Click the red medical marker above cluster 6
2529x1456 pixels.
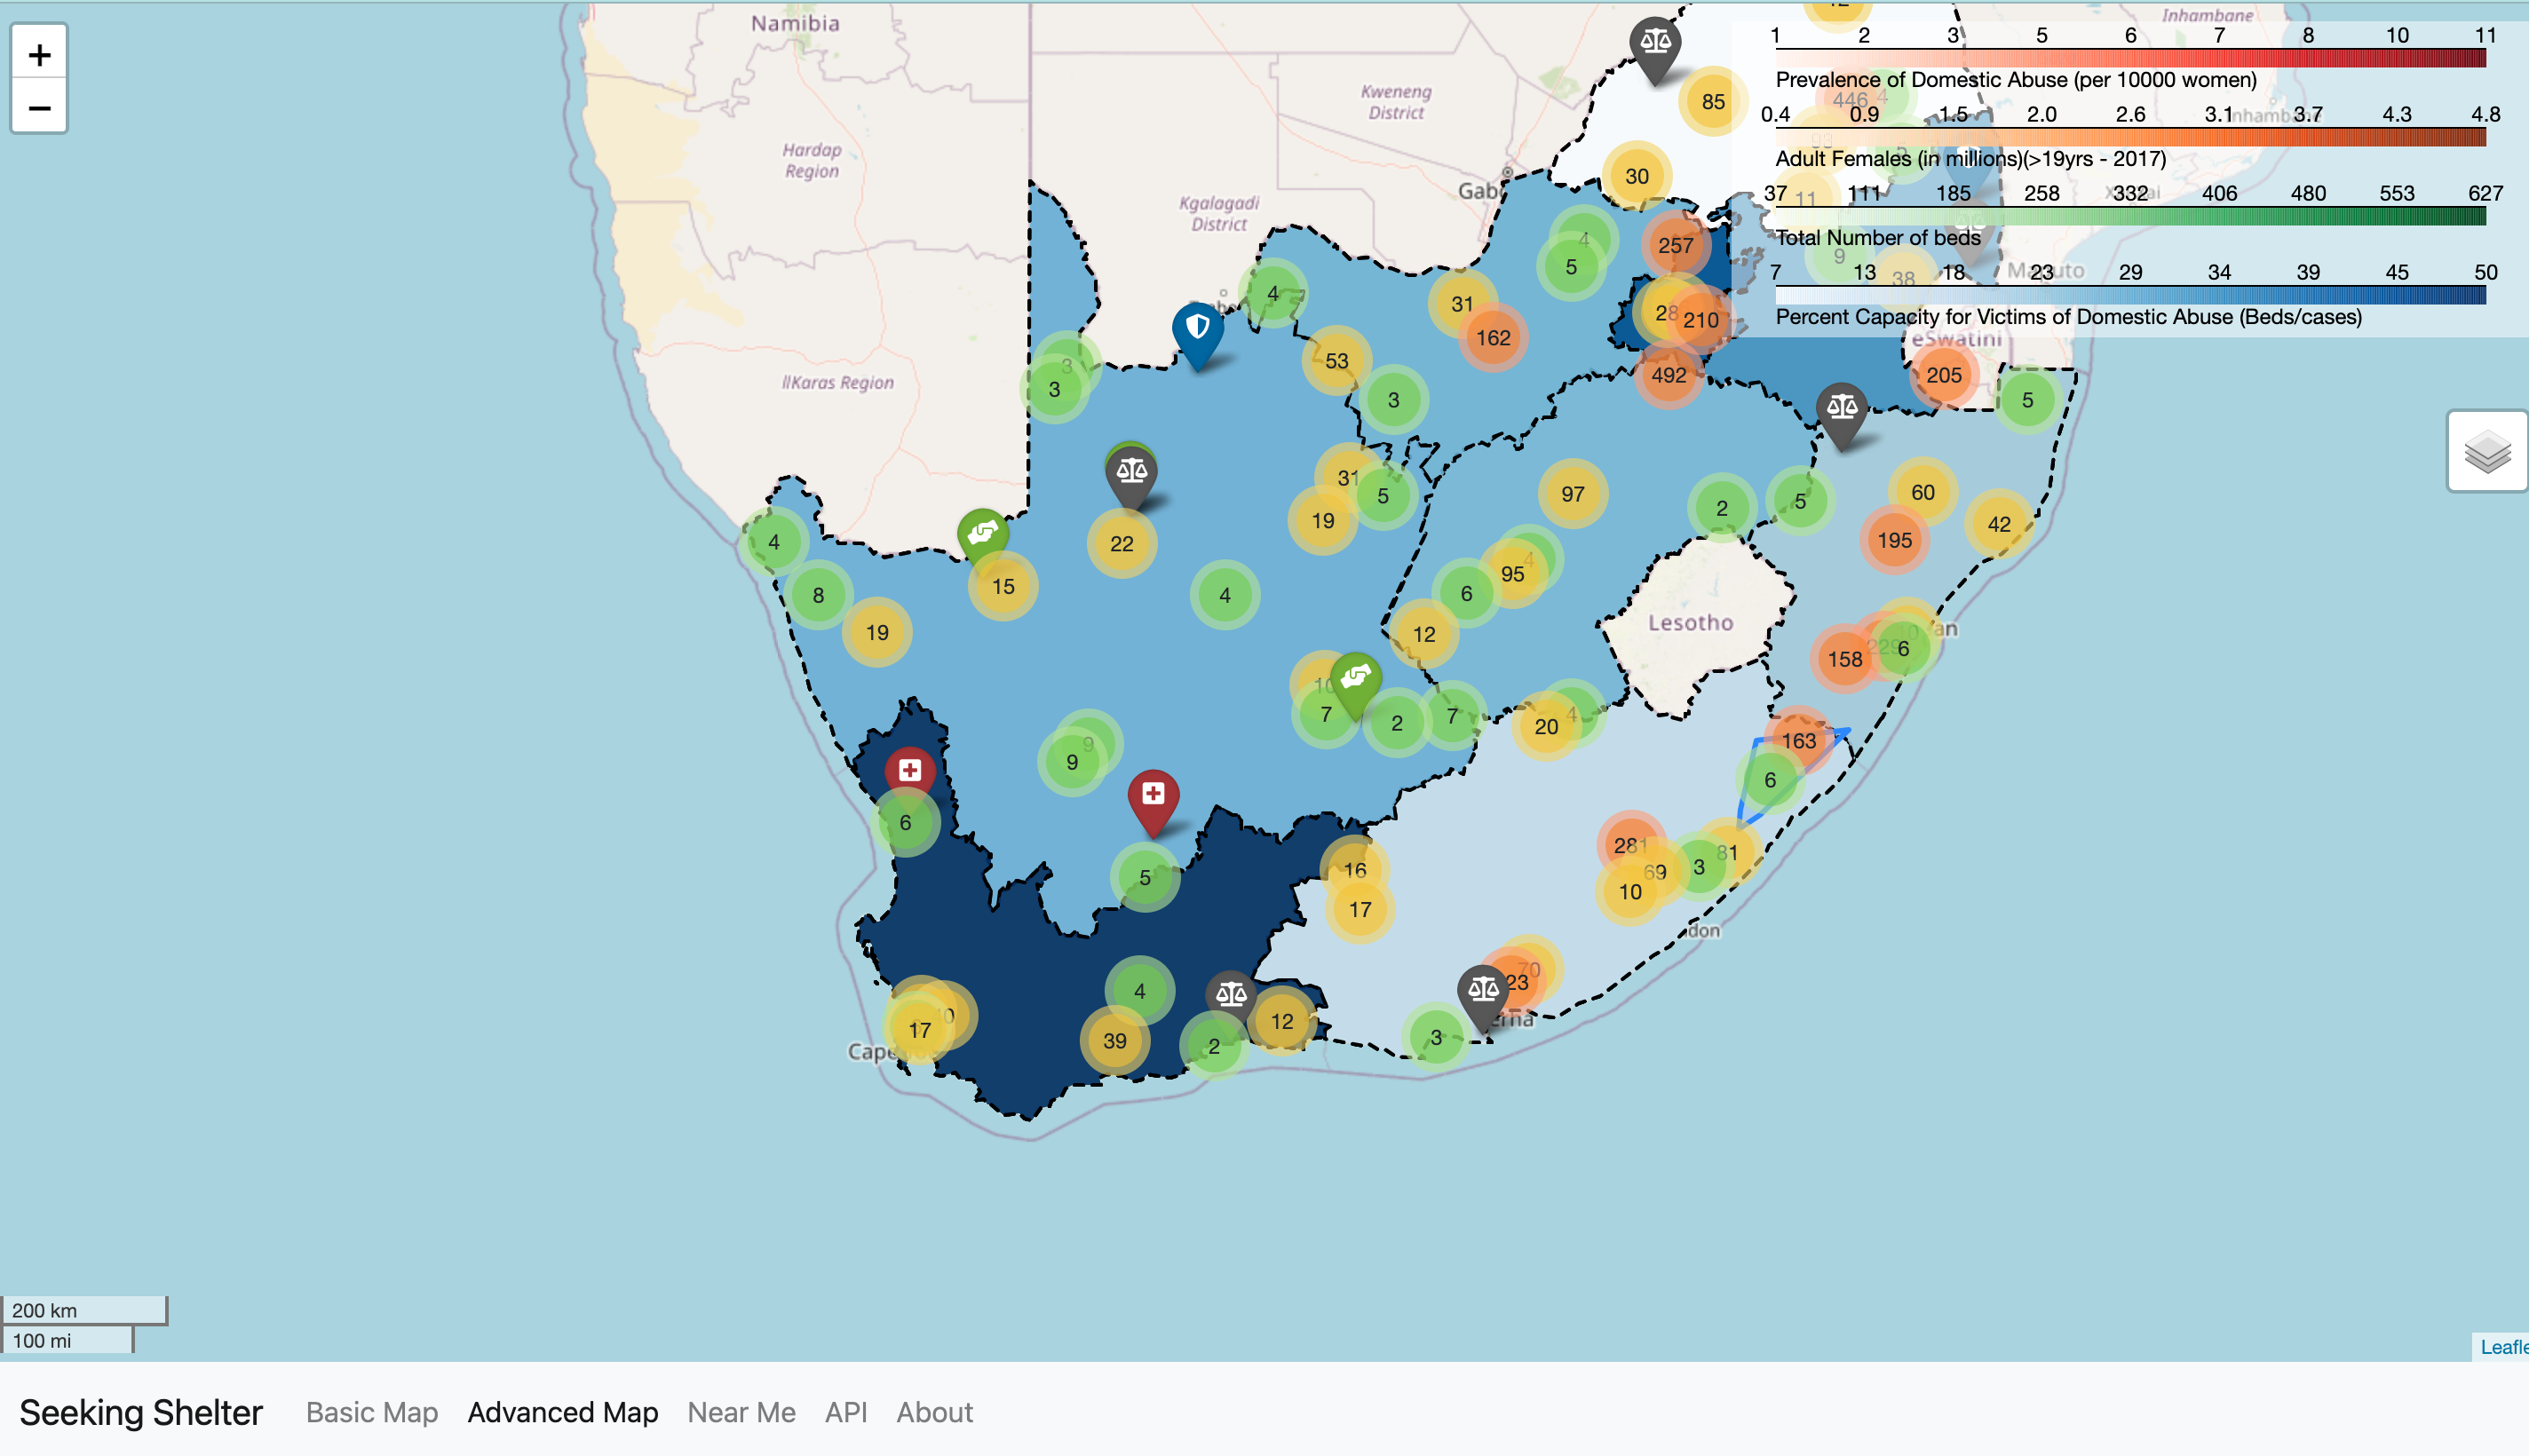coord(909,771)
